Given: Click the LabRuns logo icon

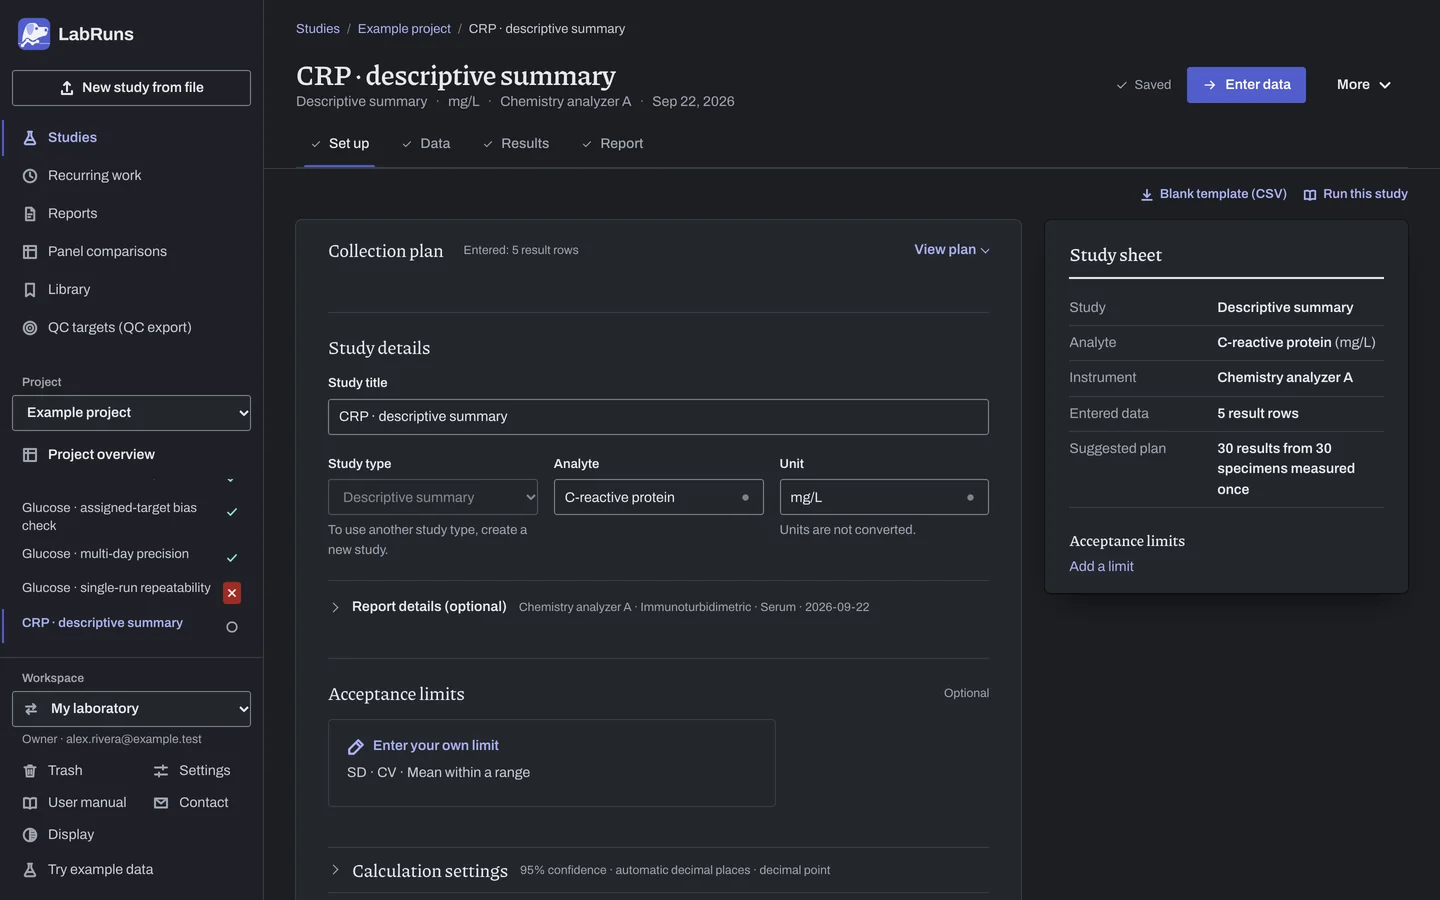Looking at the screenshot, I should tap(34, 34).
